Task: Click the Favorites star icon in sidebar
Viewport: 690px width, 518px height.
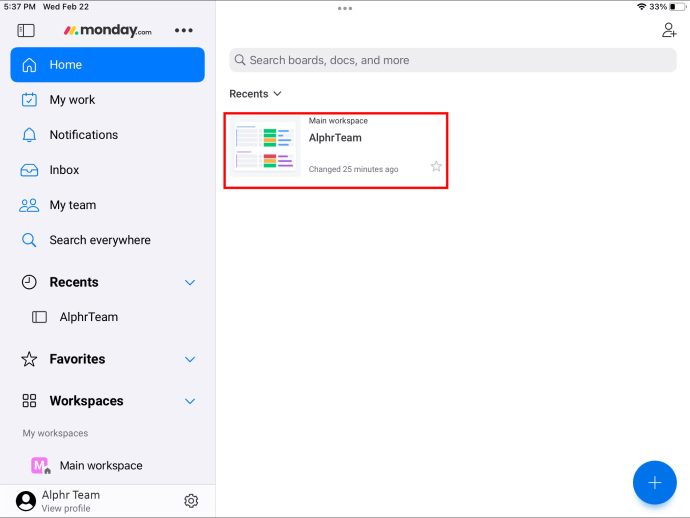Action: (x=29, y=359)
